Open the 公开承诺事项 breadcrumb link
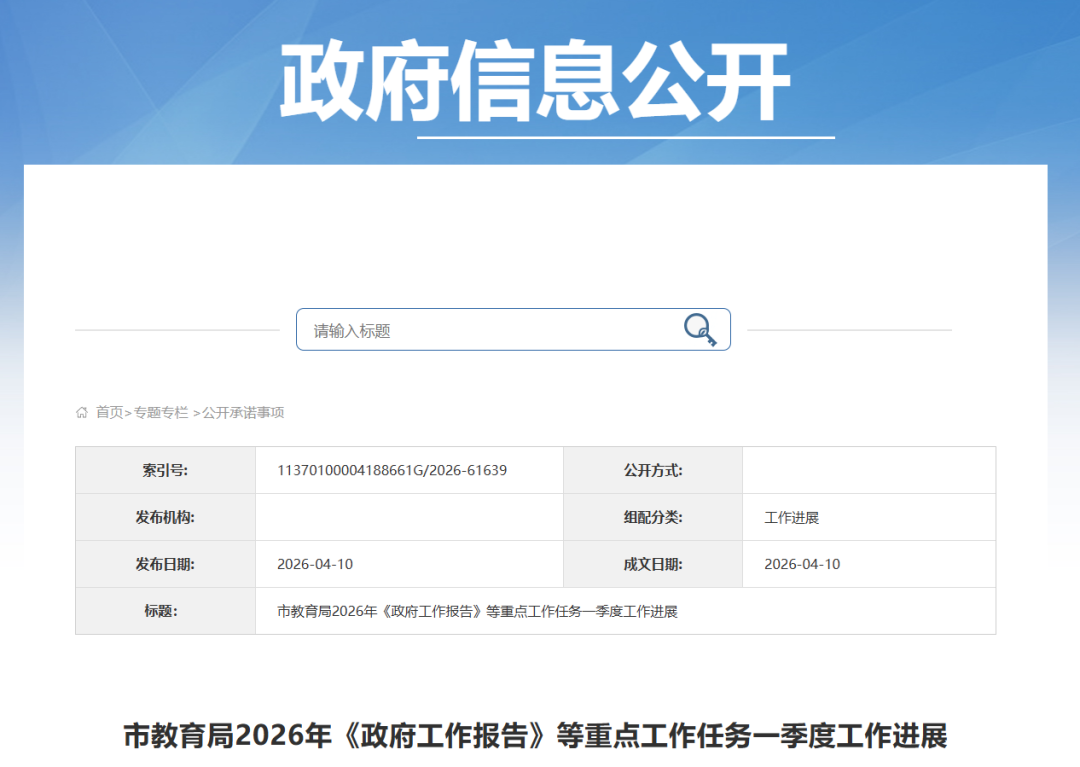The image size is (1080, 767). click(243, 412)
